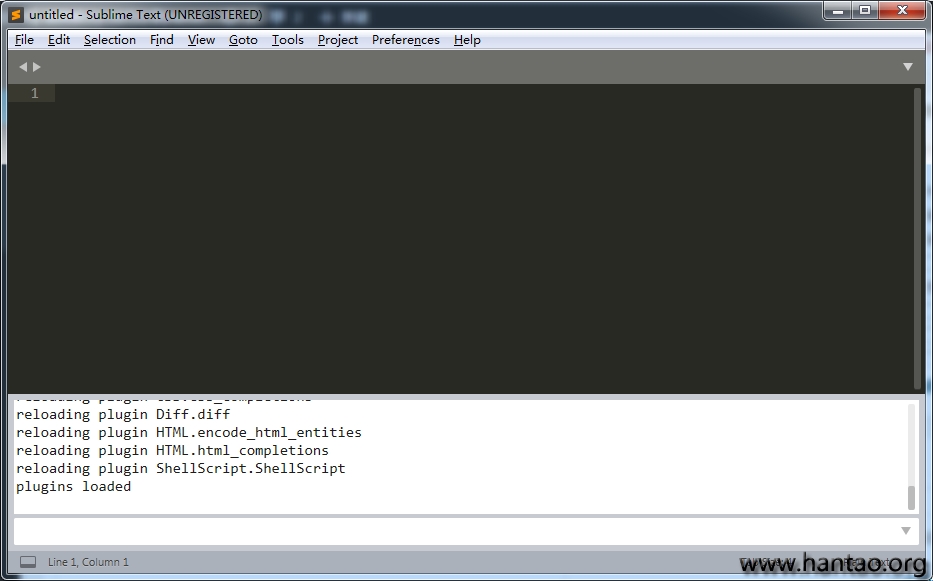
Task: Open the Help menu
Action: point(467,40)
